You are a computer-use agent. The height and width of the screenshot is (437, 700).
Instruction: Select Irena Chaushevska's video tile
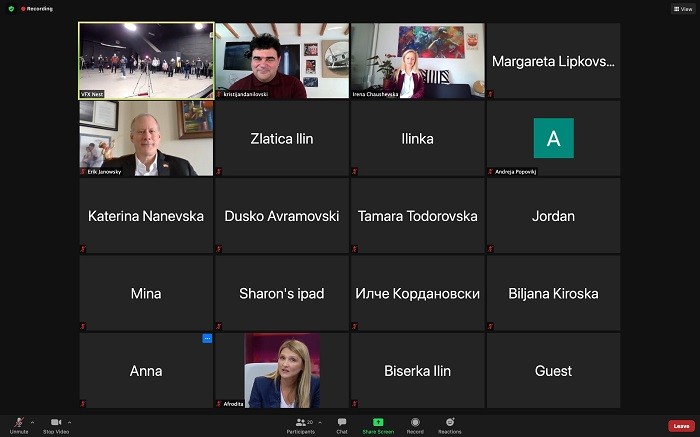(x=417, y=61)
